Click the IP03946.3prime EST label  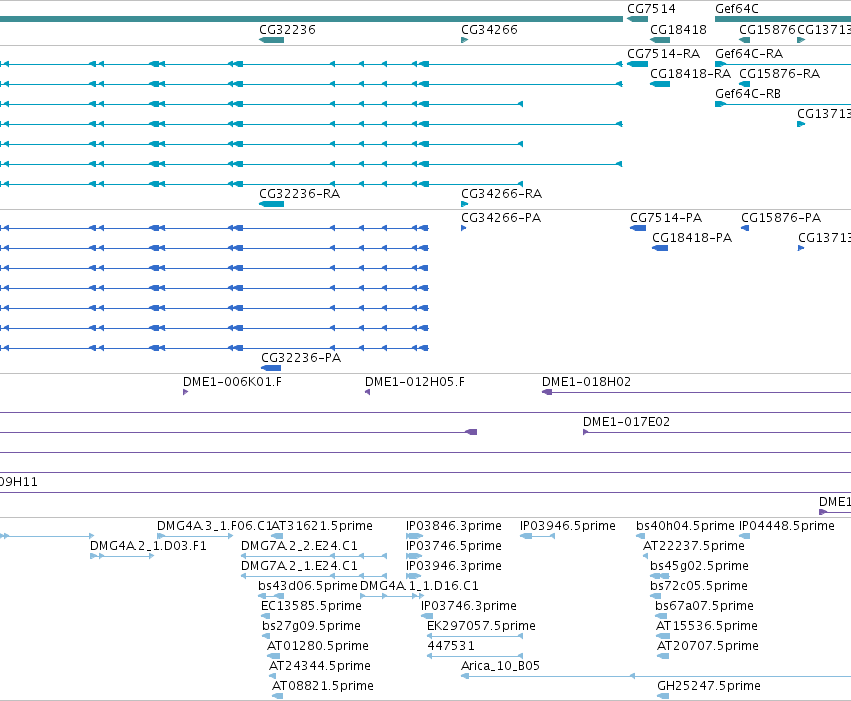click(454, 566)
